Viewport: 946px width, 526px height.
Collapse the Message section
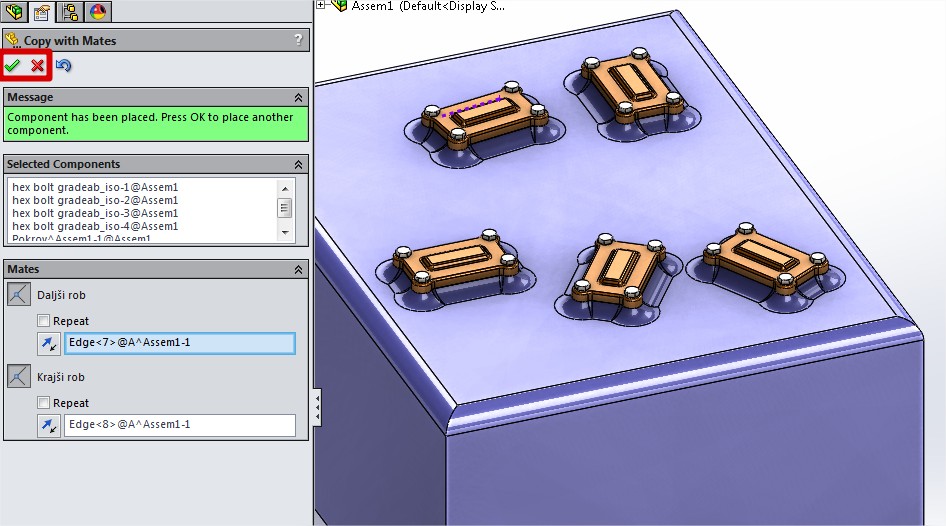[x=298, y=97]
